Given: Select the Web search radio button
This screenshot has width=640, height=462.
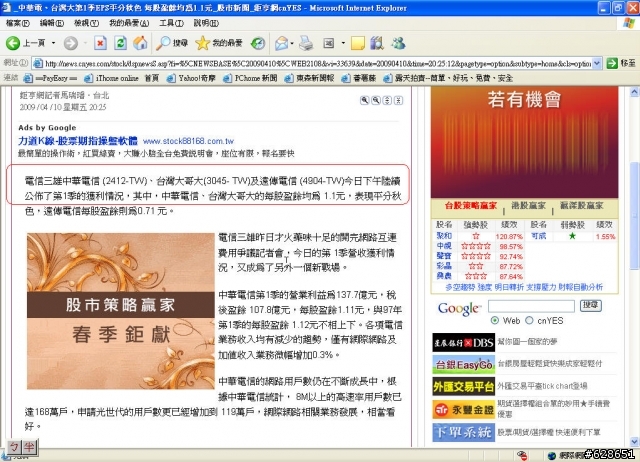Looking at the screenshot, I should pos(495,320).
